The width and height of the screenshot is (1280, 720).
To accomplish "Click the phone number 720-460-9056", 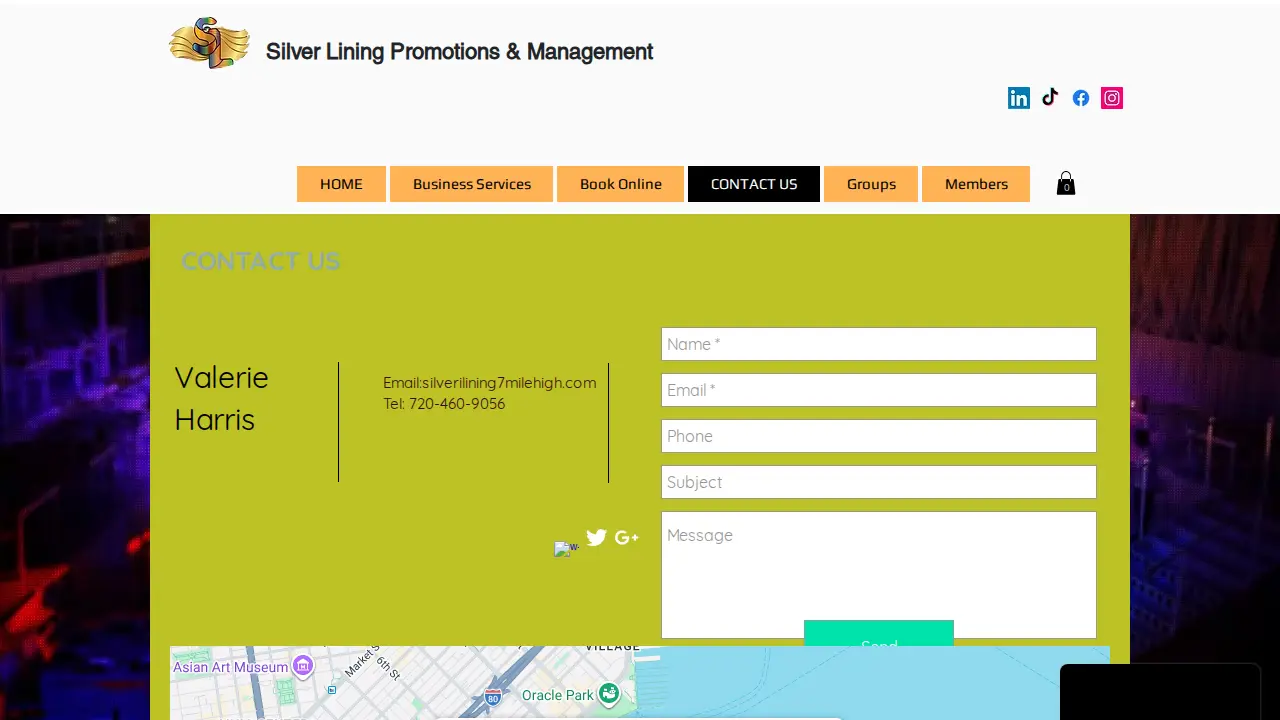I will (x=457, y=404).
